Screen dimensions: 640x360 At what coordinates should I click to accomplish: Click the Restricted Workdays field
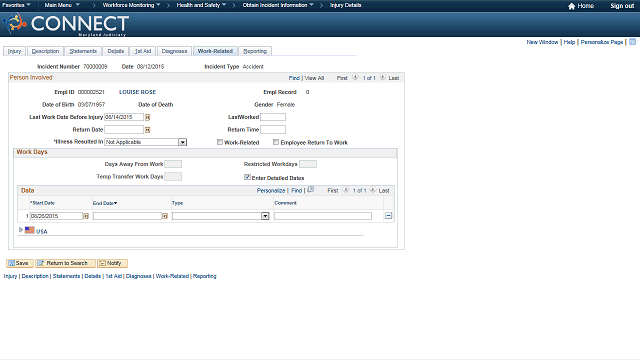coord(307,164)
